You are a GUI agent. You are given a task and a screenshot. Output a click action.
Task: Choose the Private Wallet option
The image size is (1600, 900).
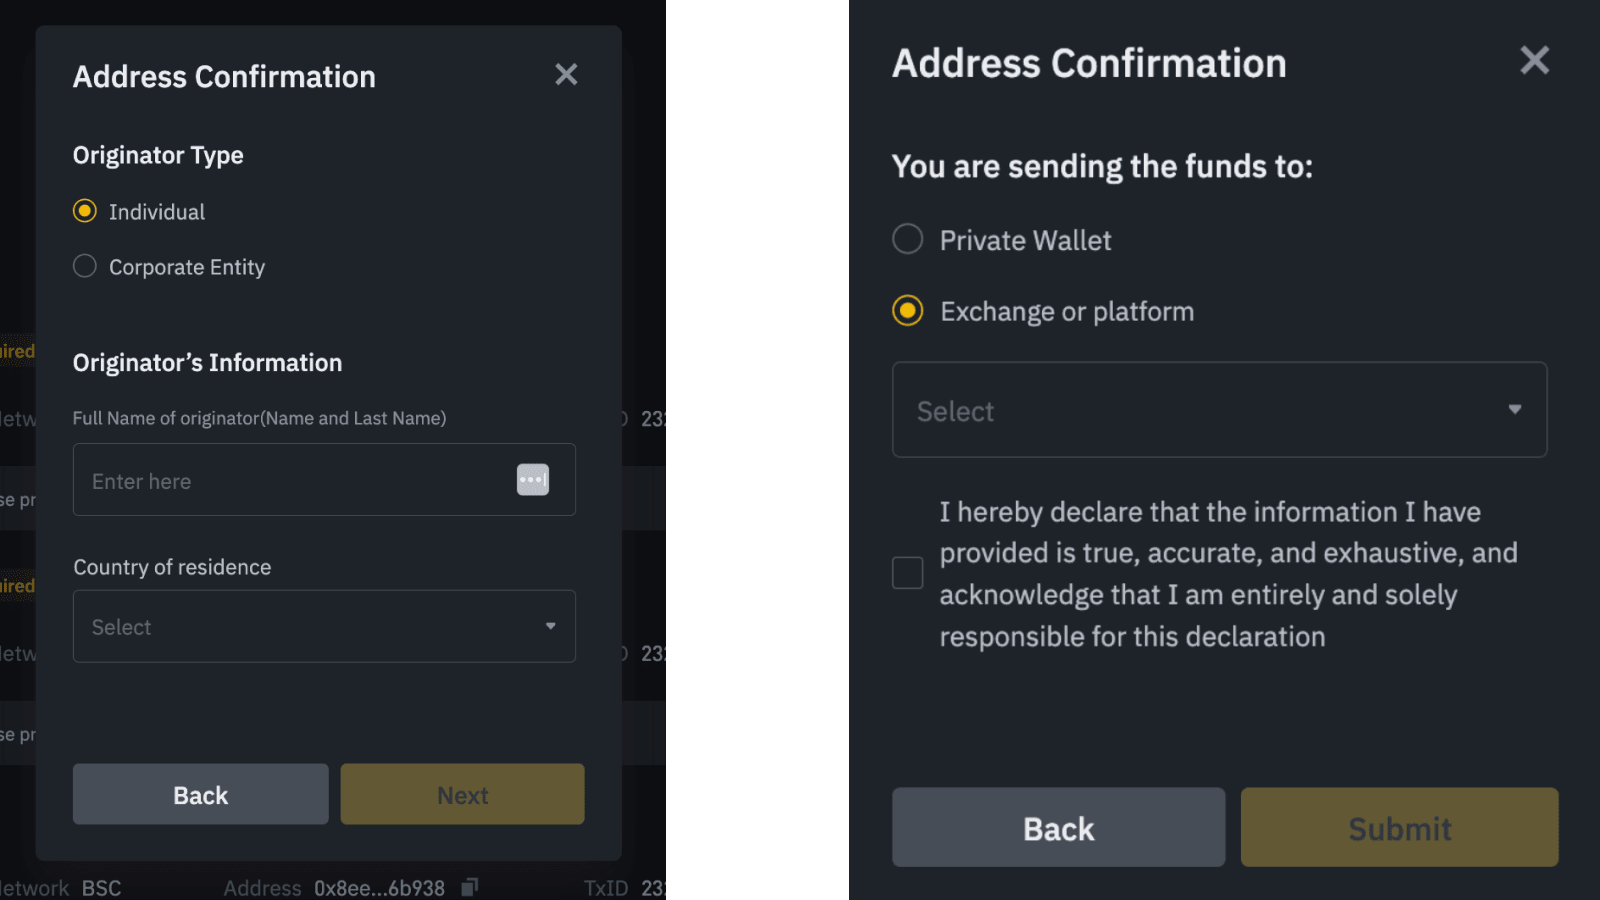(908, 239)
